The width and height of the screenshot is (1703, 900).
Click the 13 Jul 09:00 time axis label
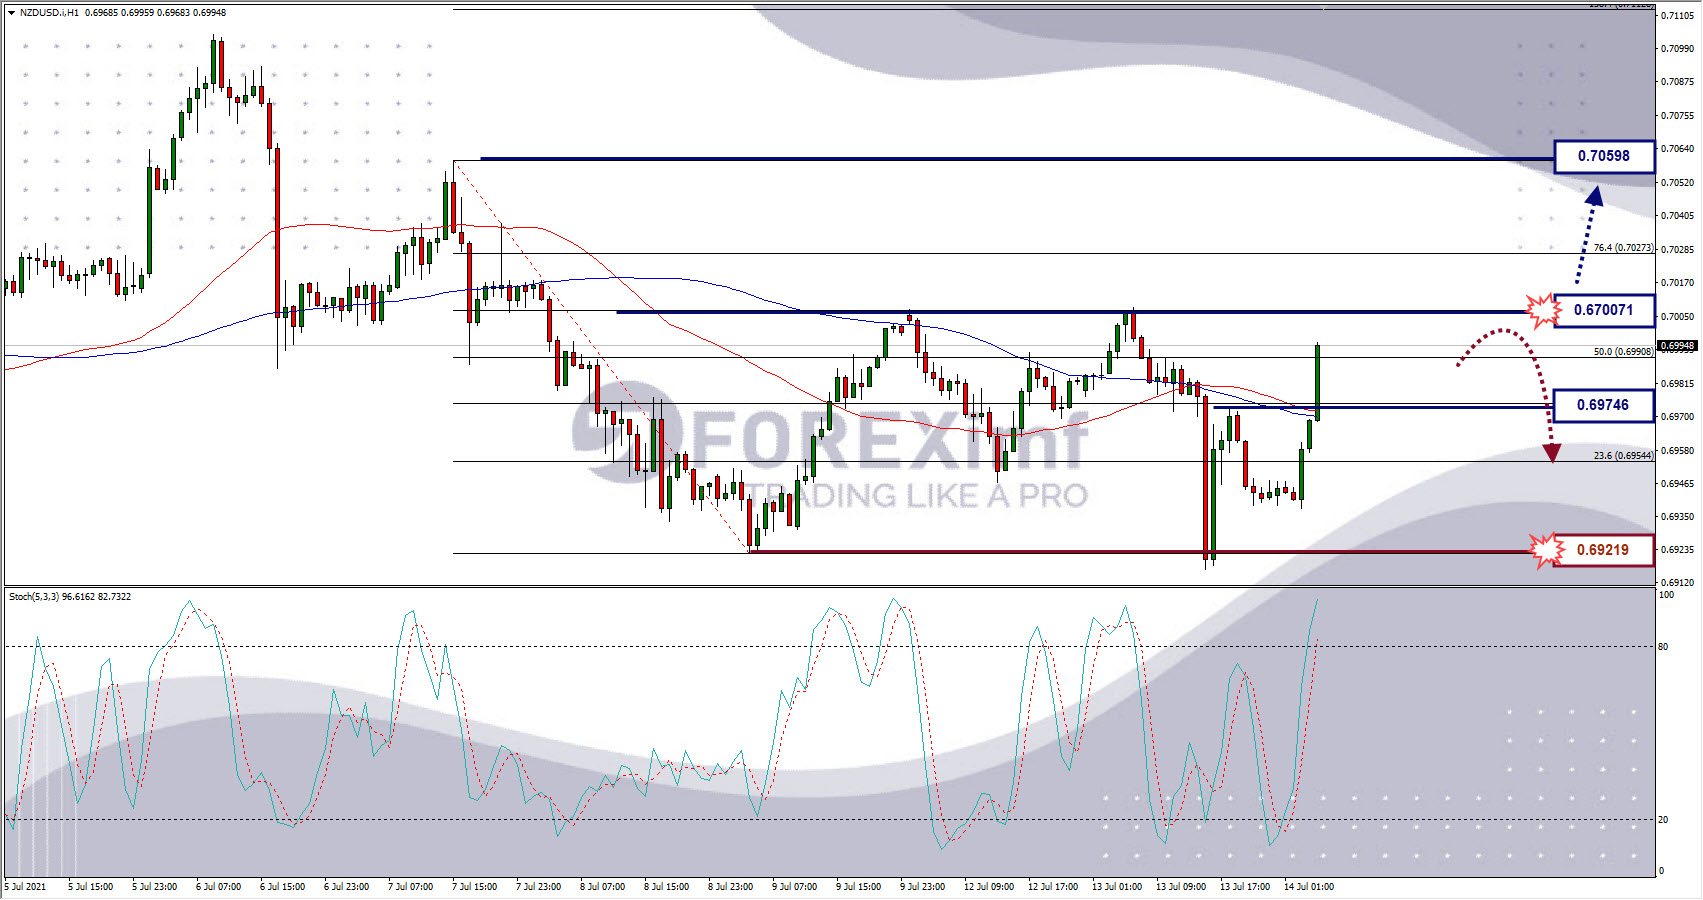coord(1181,887)
